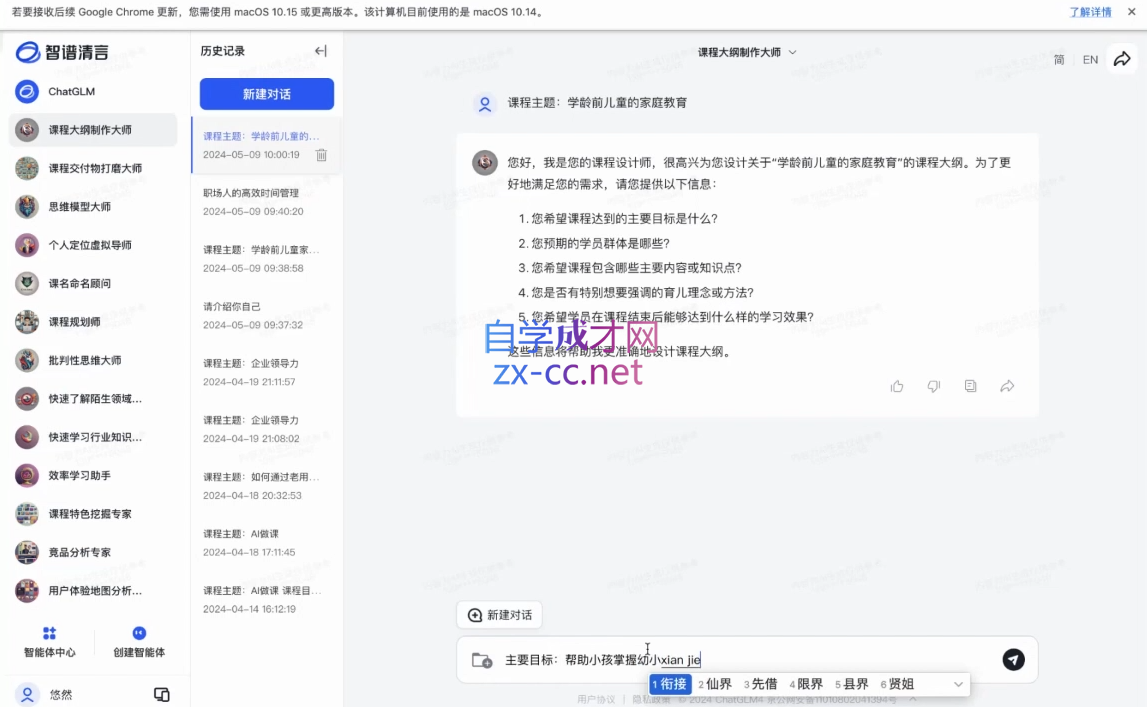Open the 了解详情 link

tap(1090, 12)
